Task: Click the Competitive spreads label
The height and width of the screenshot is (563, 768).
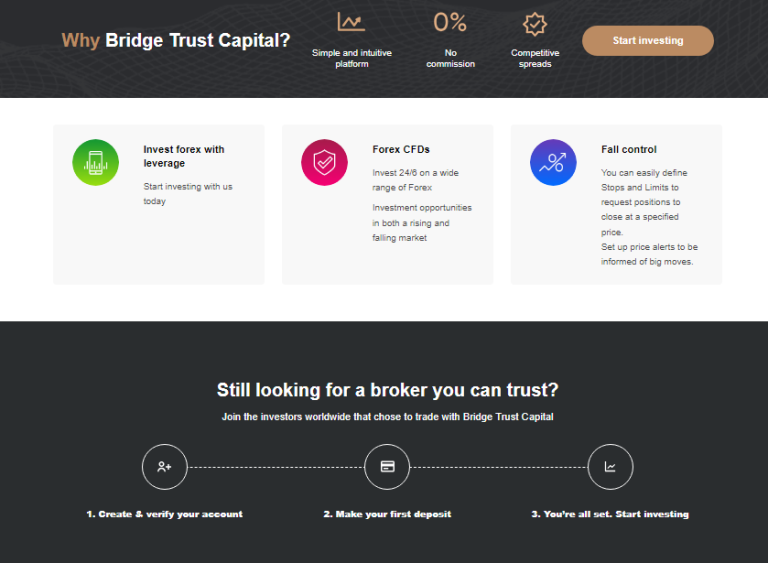Action: click(x=535, y=58)
